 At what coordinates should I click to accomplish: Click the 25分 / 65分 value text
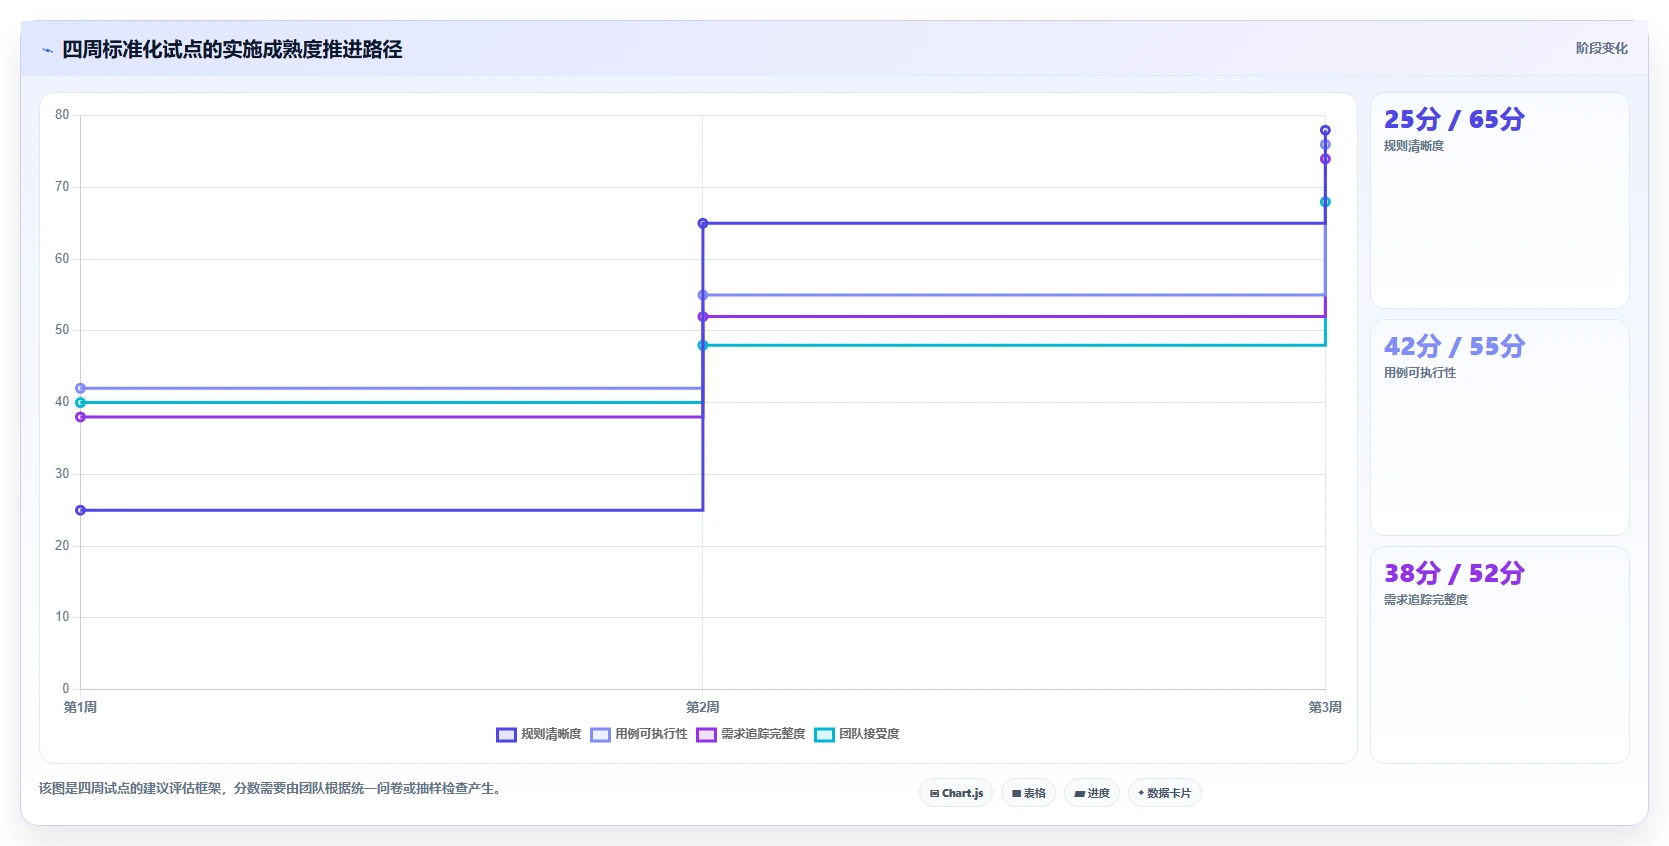point(1454,119)
